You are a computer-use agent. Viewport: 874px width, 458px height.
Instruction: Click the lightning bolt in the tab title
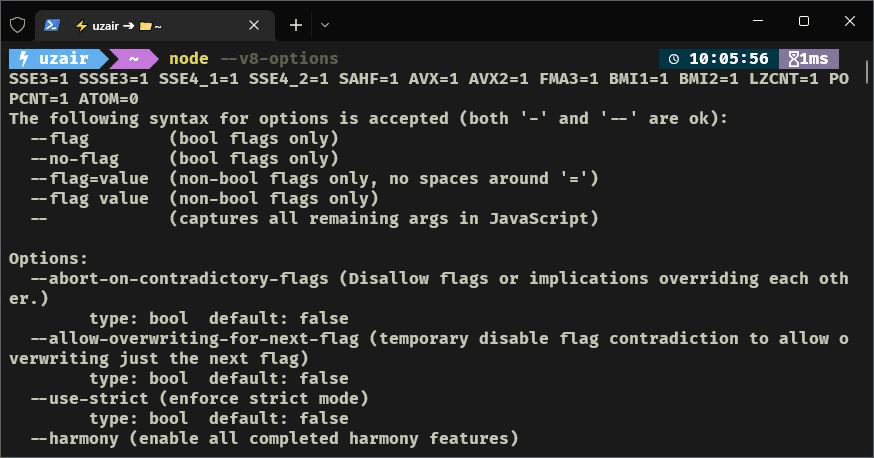[x=80, y=25]
